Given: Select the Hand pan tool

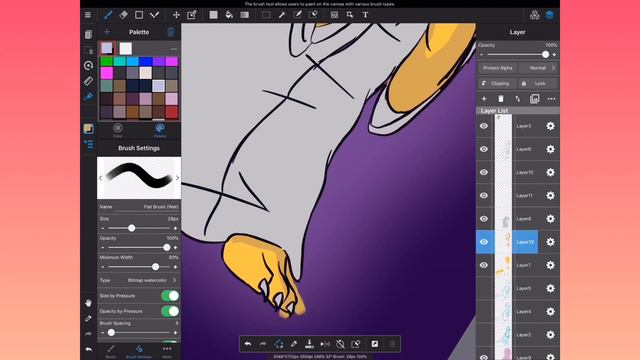Looking at the screenshot, I should (x=88, y=303).
